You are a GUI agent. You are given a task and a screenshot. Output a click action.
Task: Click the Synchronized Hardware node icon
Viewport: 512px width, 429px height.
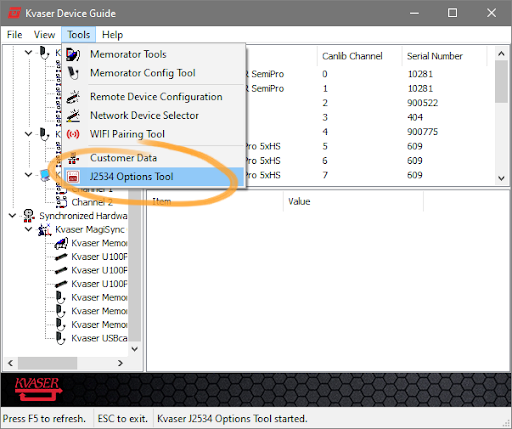[x=29, y=216]
